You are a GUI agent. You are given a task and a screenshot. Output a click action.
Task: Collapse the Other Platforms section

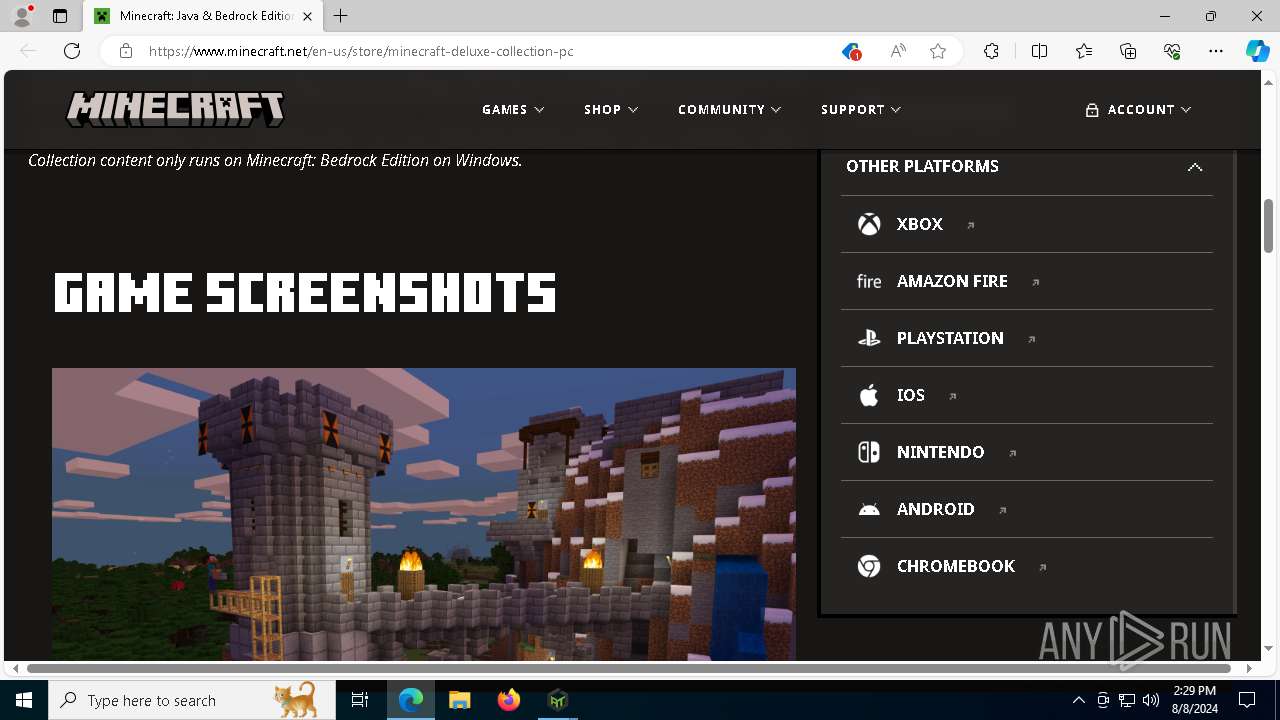coord(1195,167)
